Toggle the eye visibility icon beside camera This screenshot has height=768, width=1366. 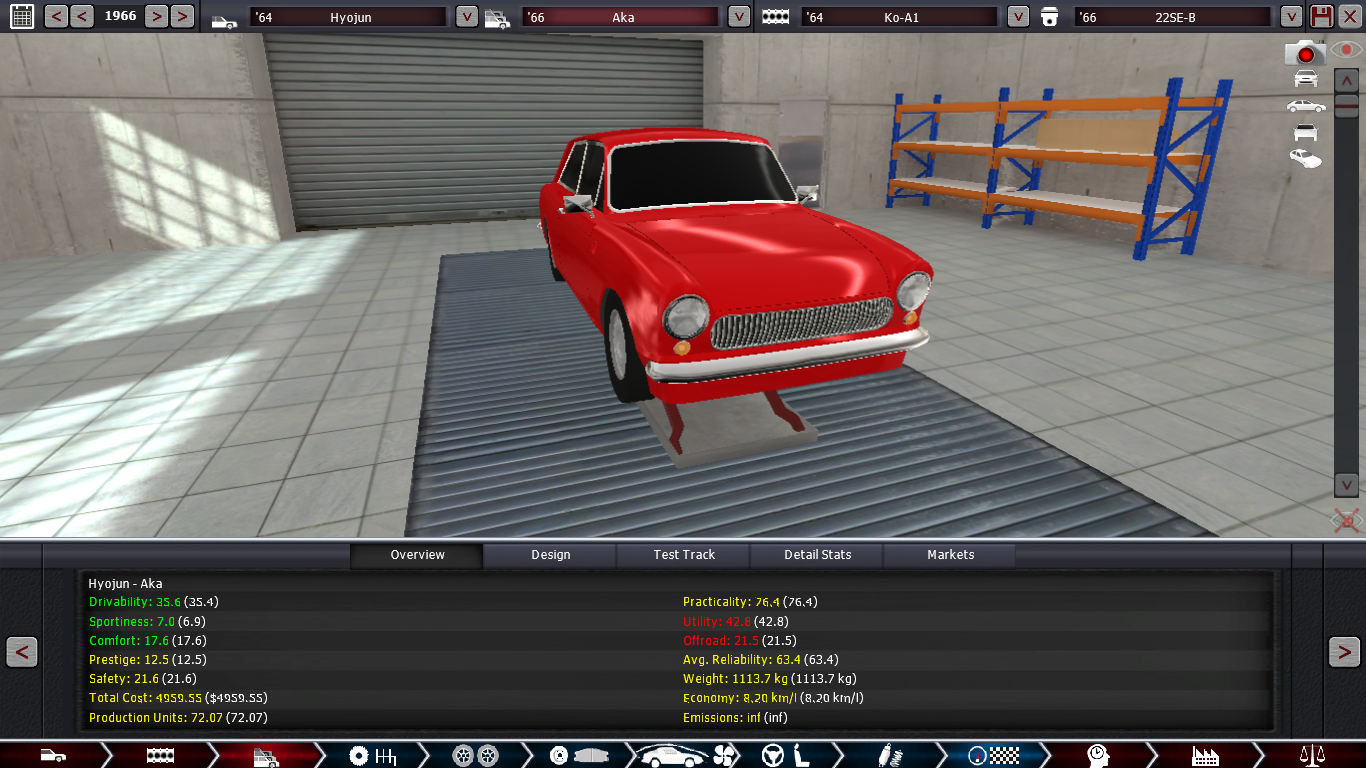click(1346, 50)
